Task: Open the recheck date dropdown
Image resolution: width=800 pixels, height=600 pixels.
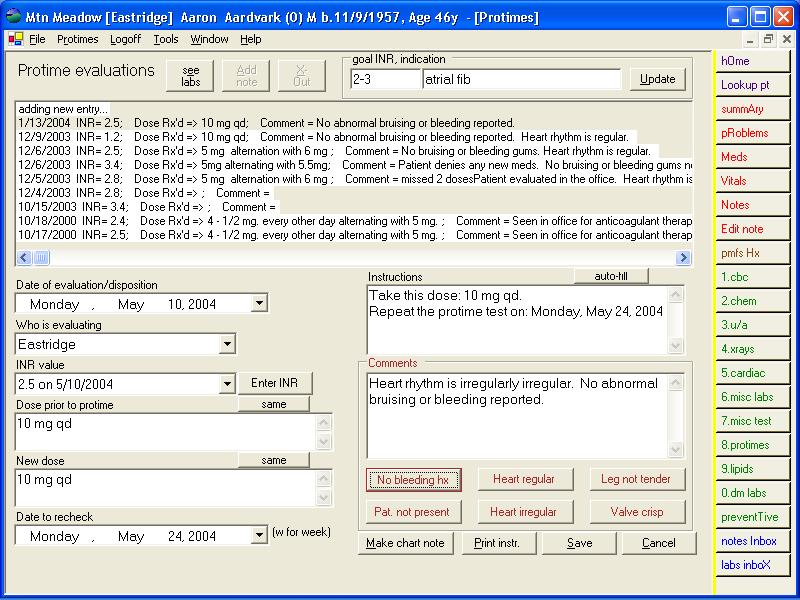Action: 259,536
